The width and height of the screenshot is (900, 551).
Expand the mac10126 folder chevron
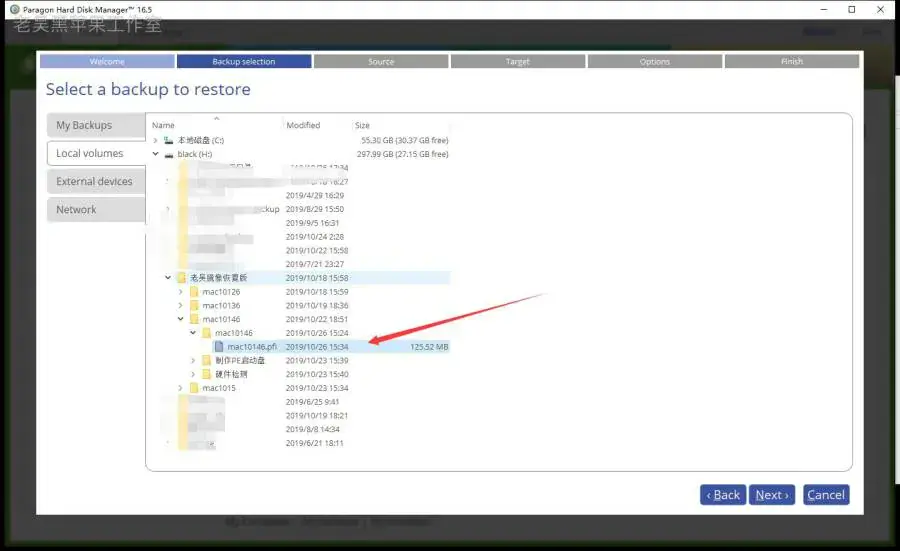[180, 292]
